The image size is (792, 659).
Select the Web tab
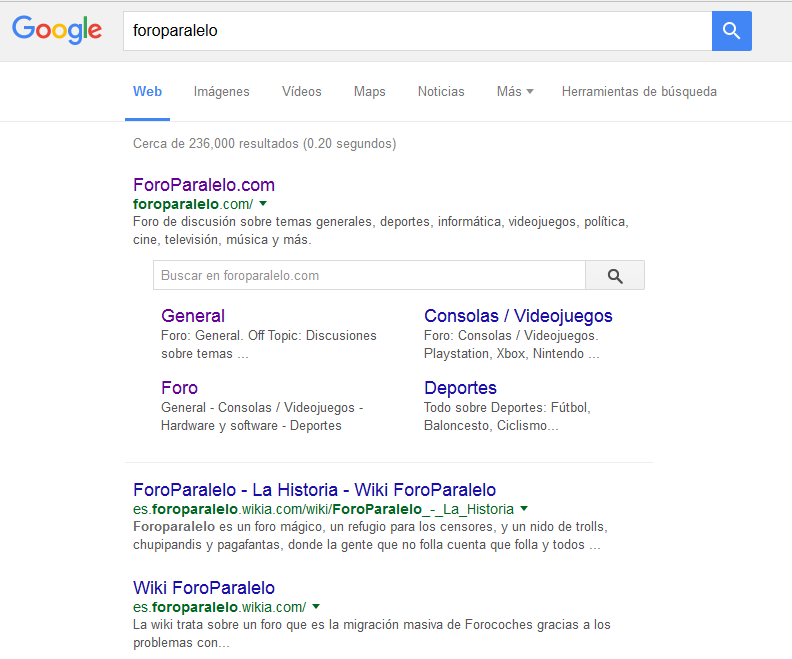tap(147, 92)
